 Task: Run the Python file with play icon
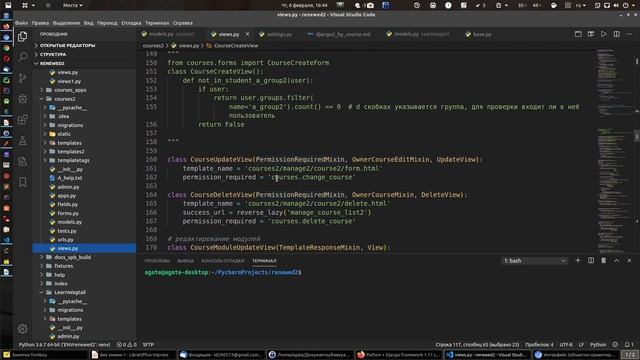coord(603,34)
